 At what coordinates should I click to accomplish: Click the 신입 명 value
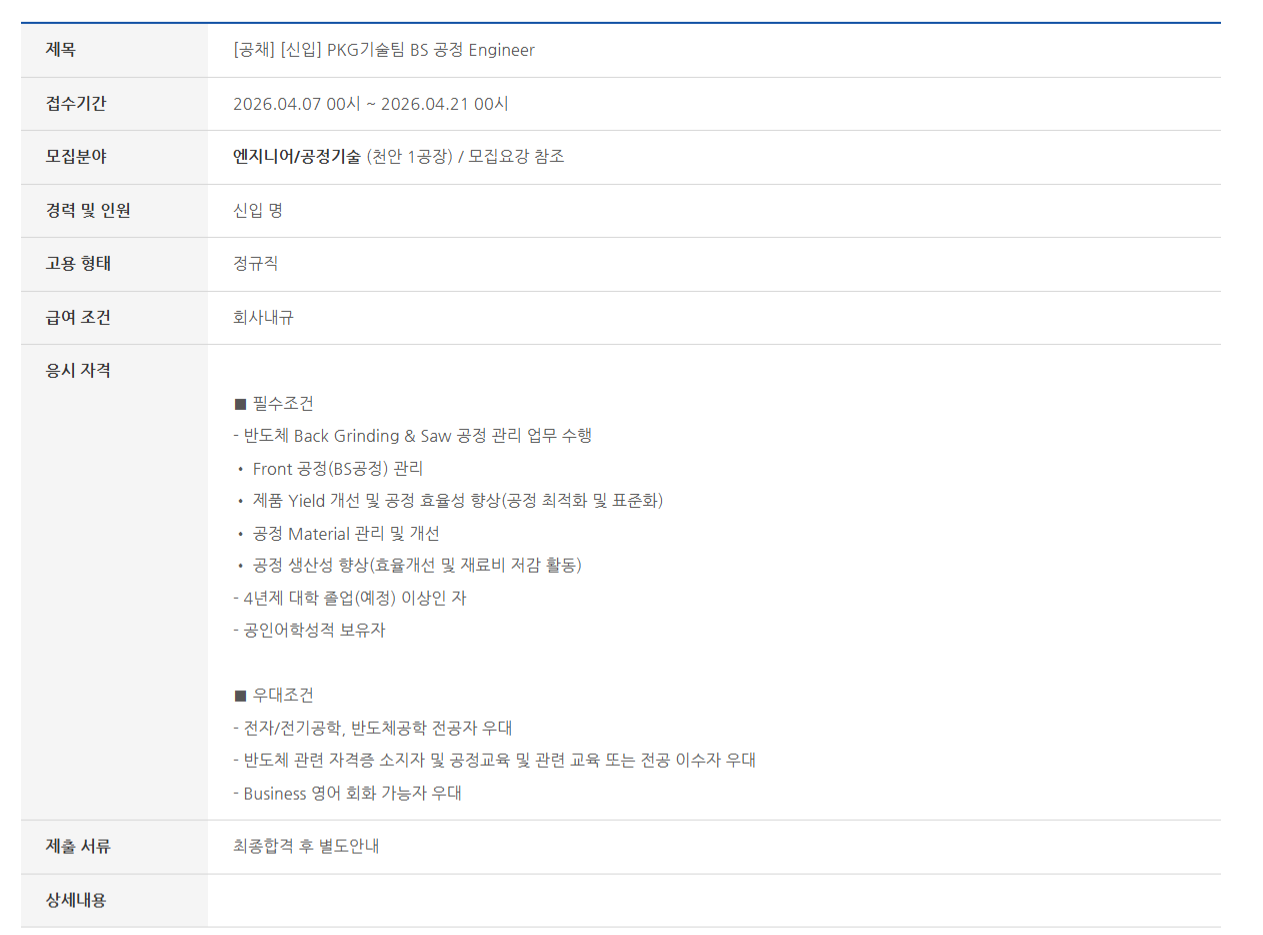(x=258, y=211)
